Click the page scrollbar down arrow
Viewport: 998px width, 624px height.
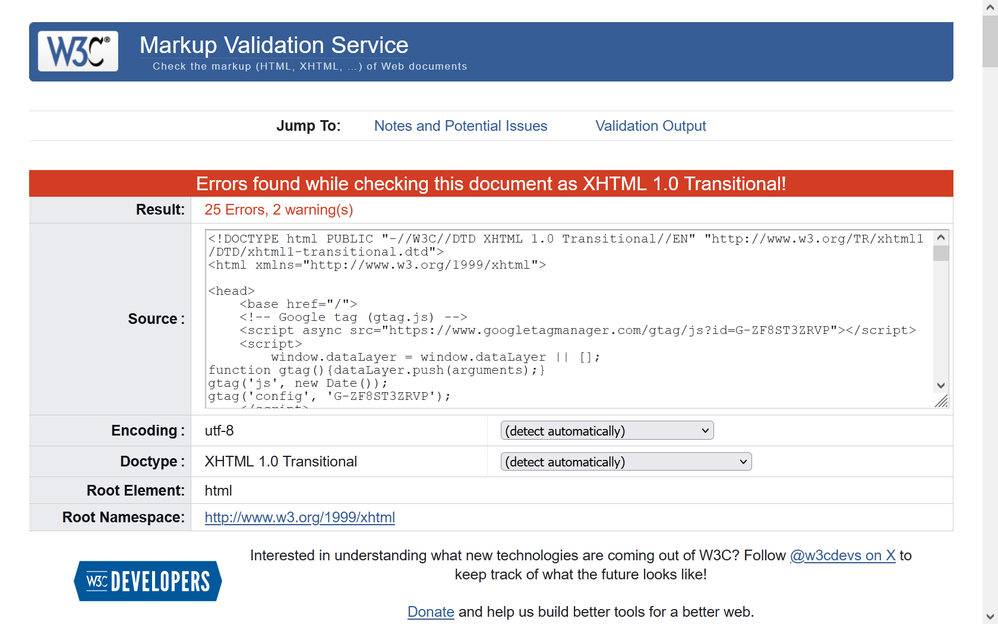(x=989, y=616)
